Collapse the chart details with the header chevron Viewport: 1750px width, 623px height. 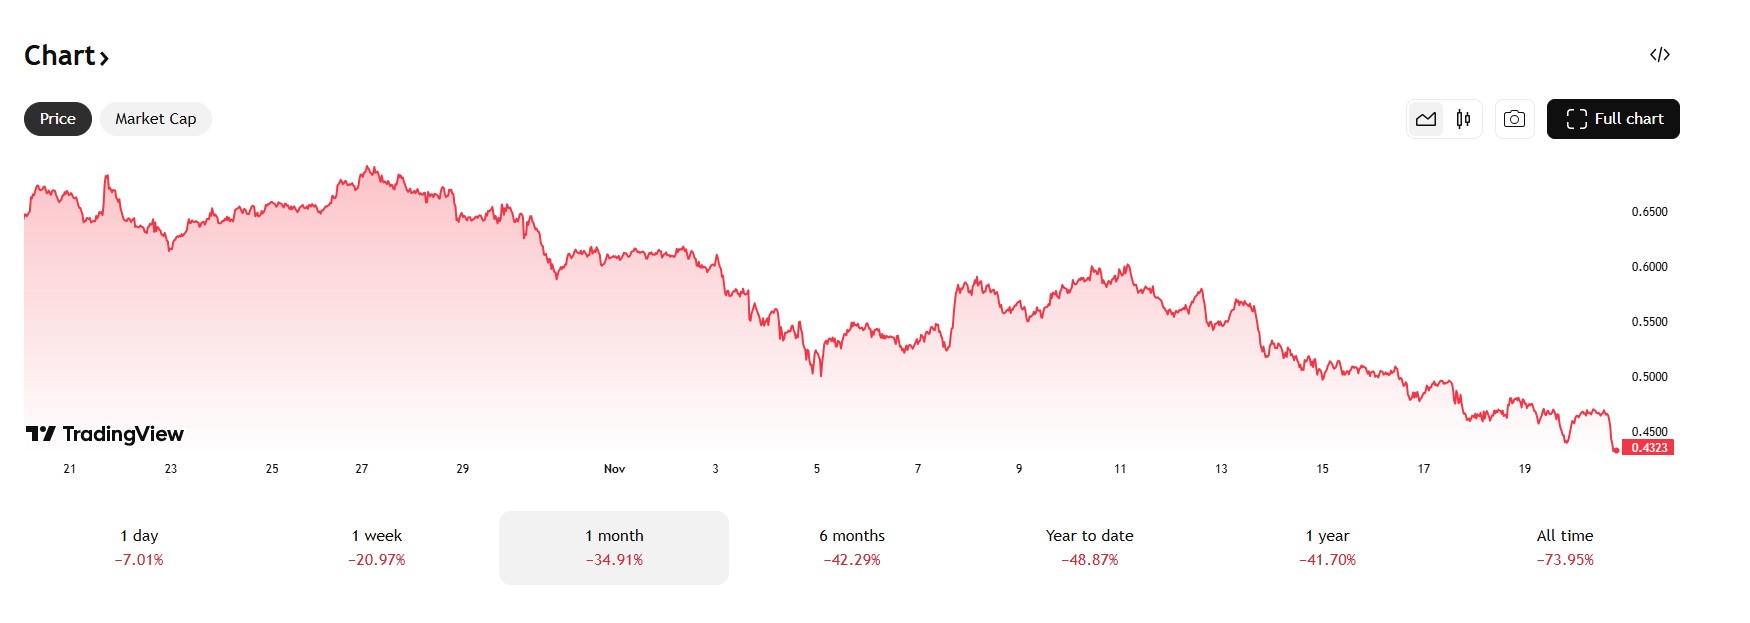[x=105, y=58]
